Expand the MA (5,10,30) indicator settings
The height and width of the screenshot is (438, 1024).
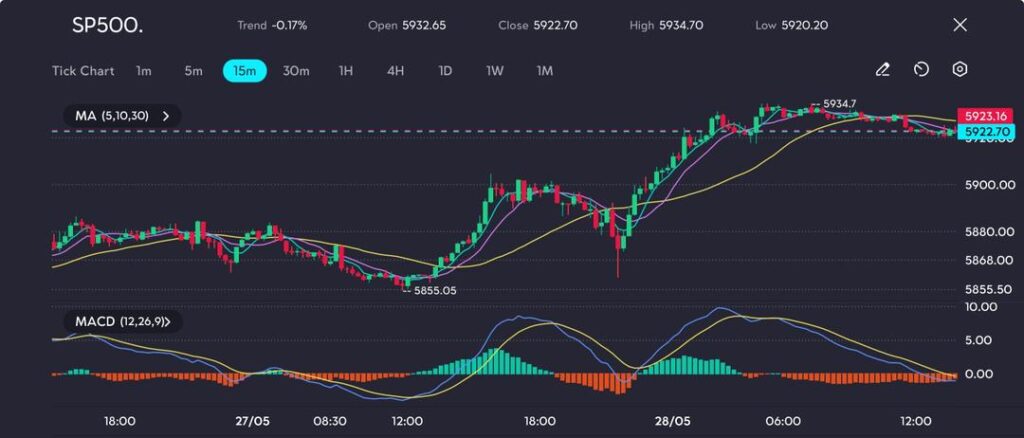(x=118, y=116)
